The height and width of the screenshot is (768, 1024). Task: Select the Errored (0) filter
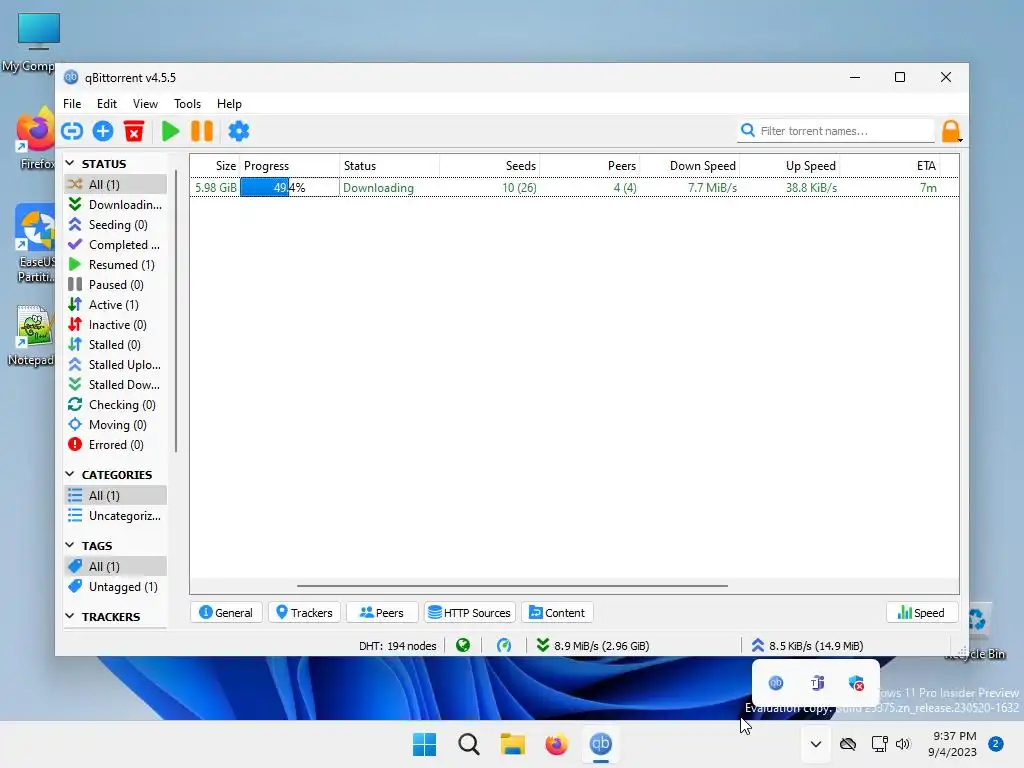pyautogui.click(x=116, y=445)
